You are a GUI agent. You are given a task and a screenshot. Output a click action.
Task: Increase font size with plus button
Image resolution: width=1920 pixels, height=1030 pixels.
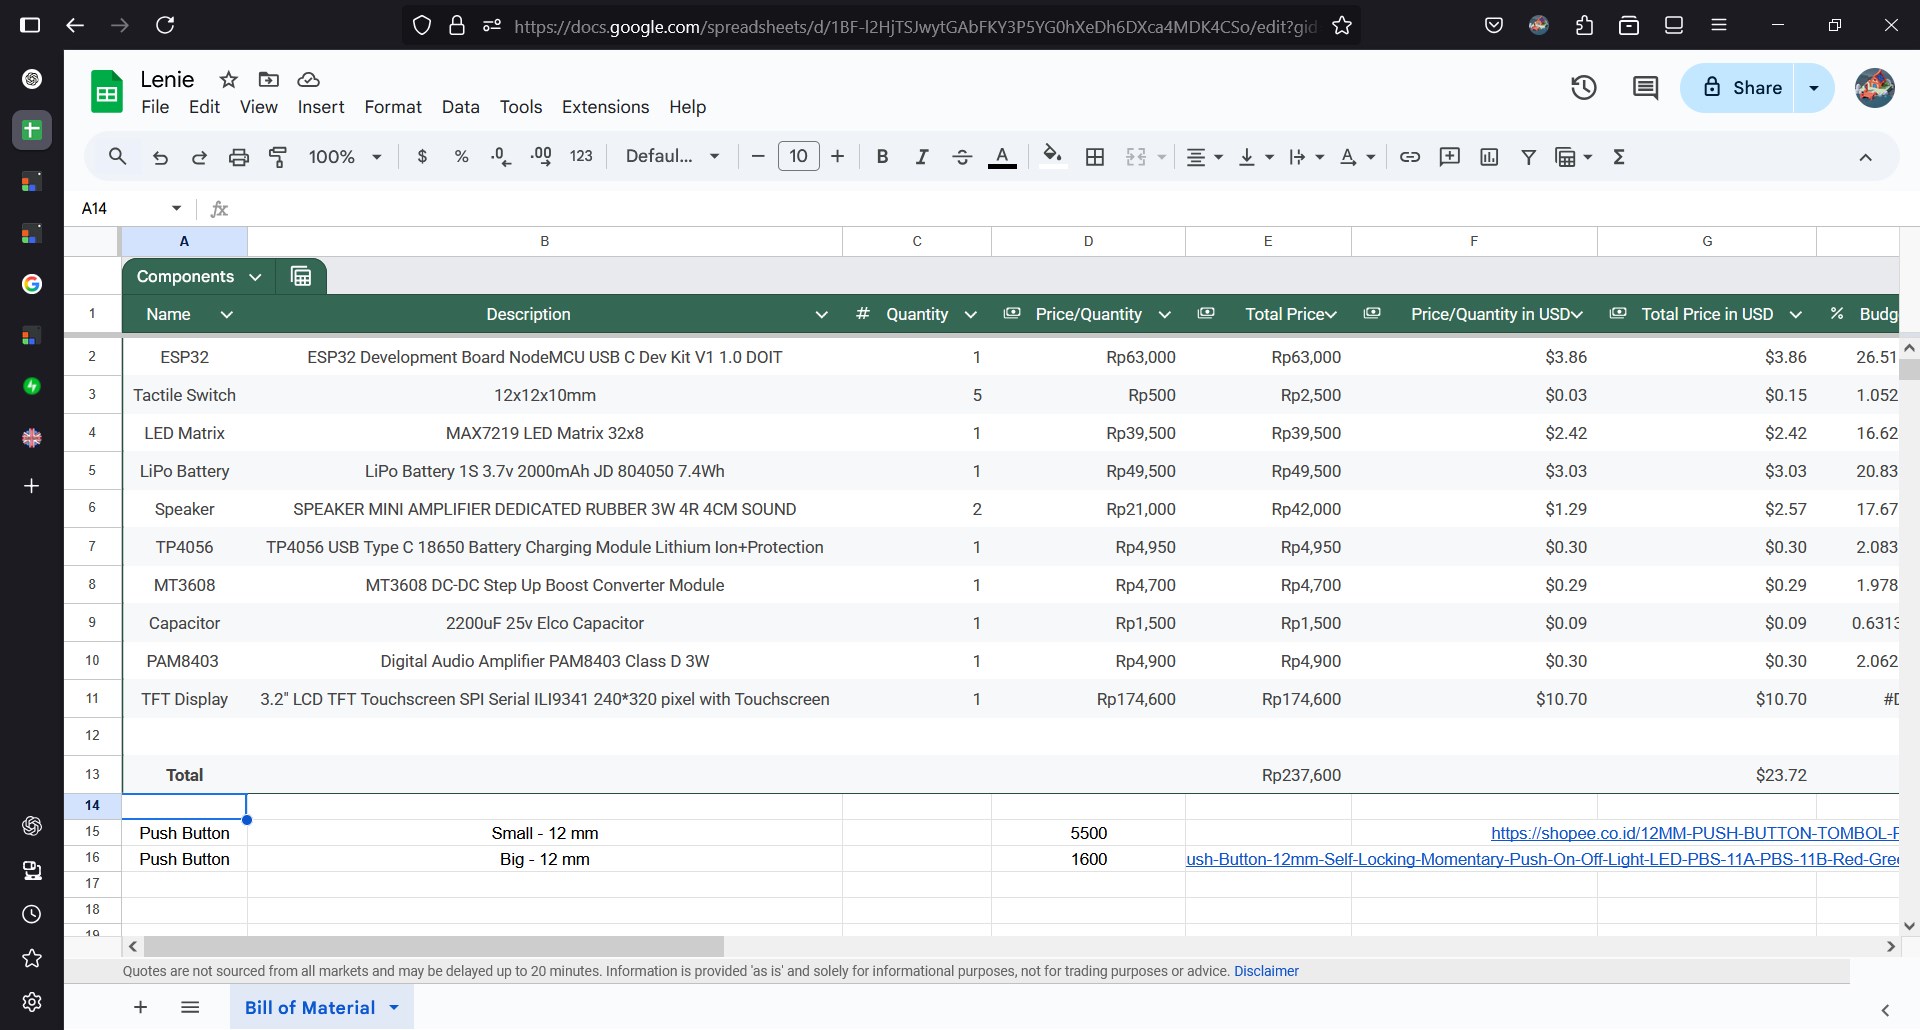838,157
